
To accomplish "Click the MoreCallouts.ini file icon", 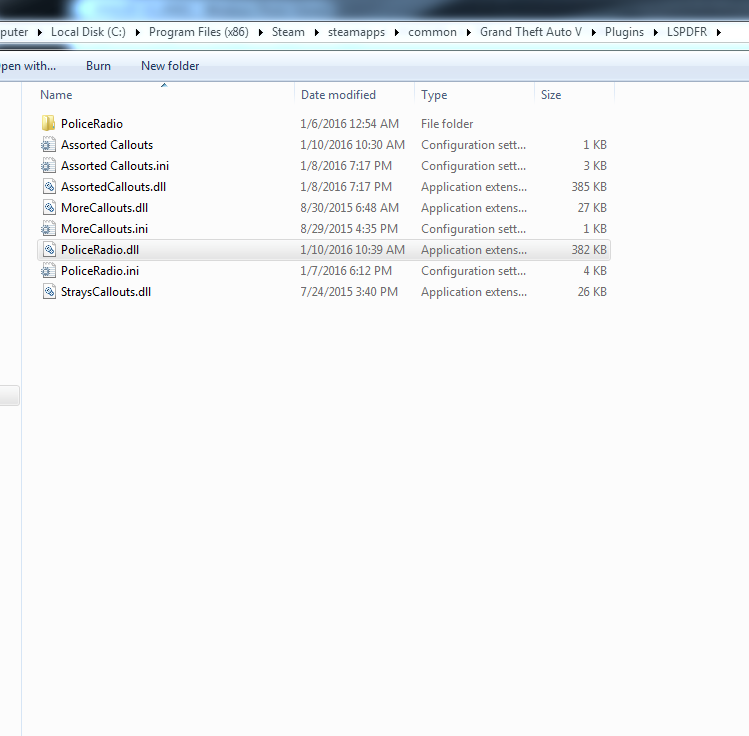I will (x=48, y=228).
